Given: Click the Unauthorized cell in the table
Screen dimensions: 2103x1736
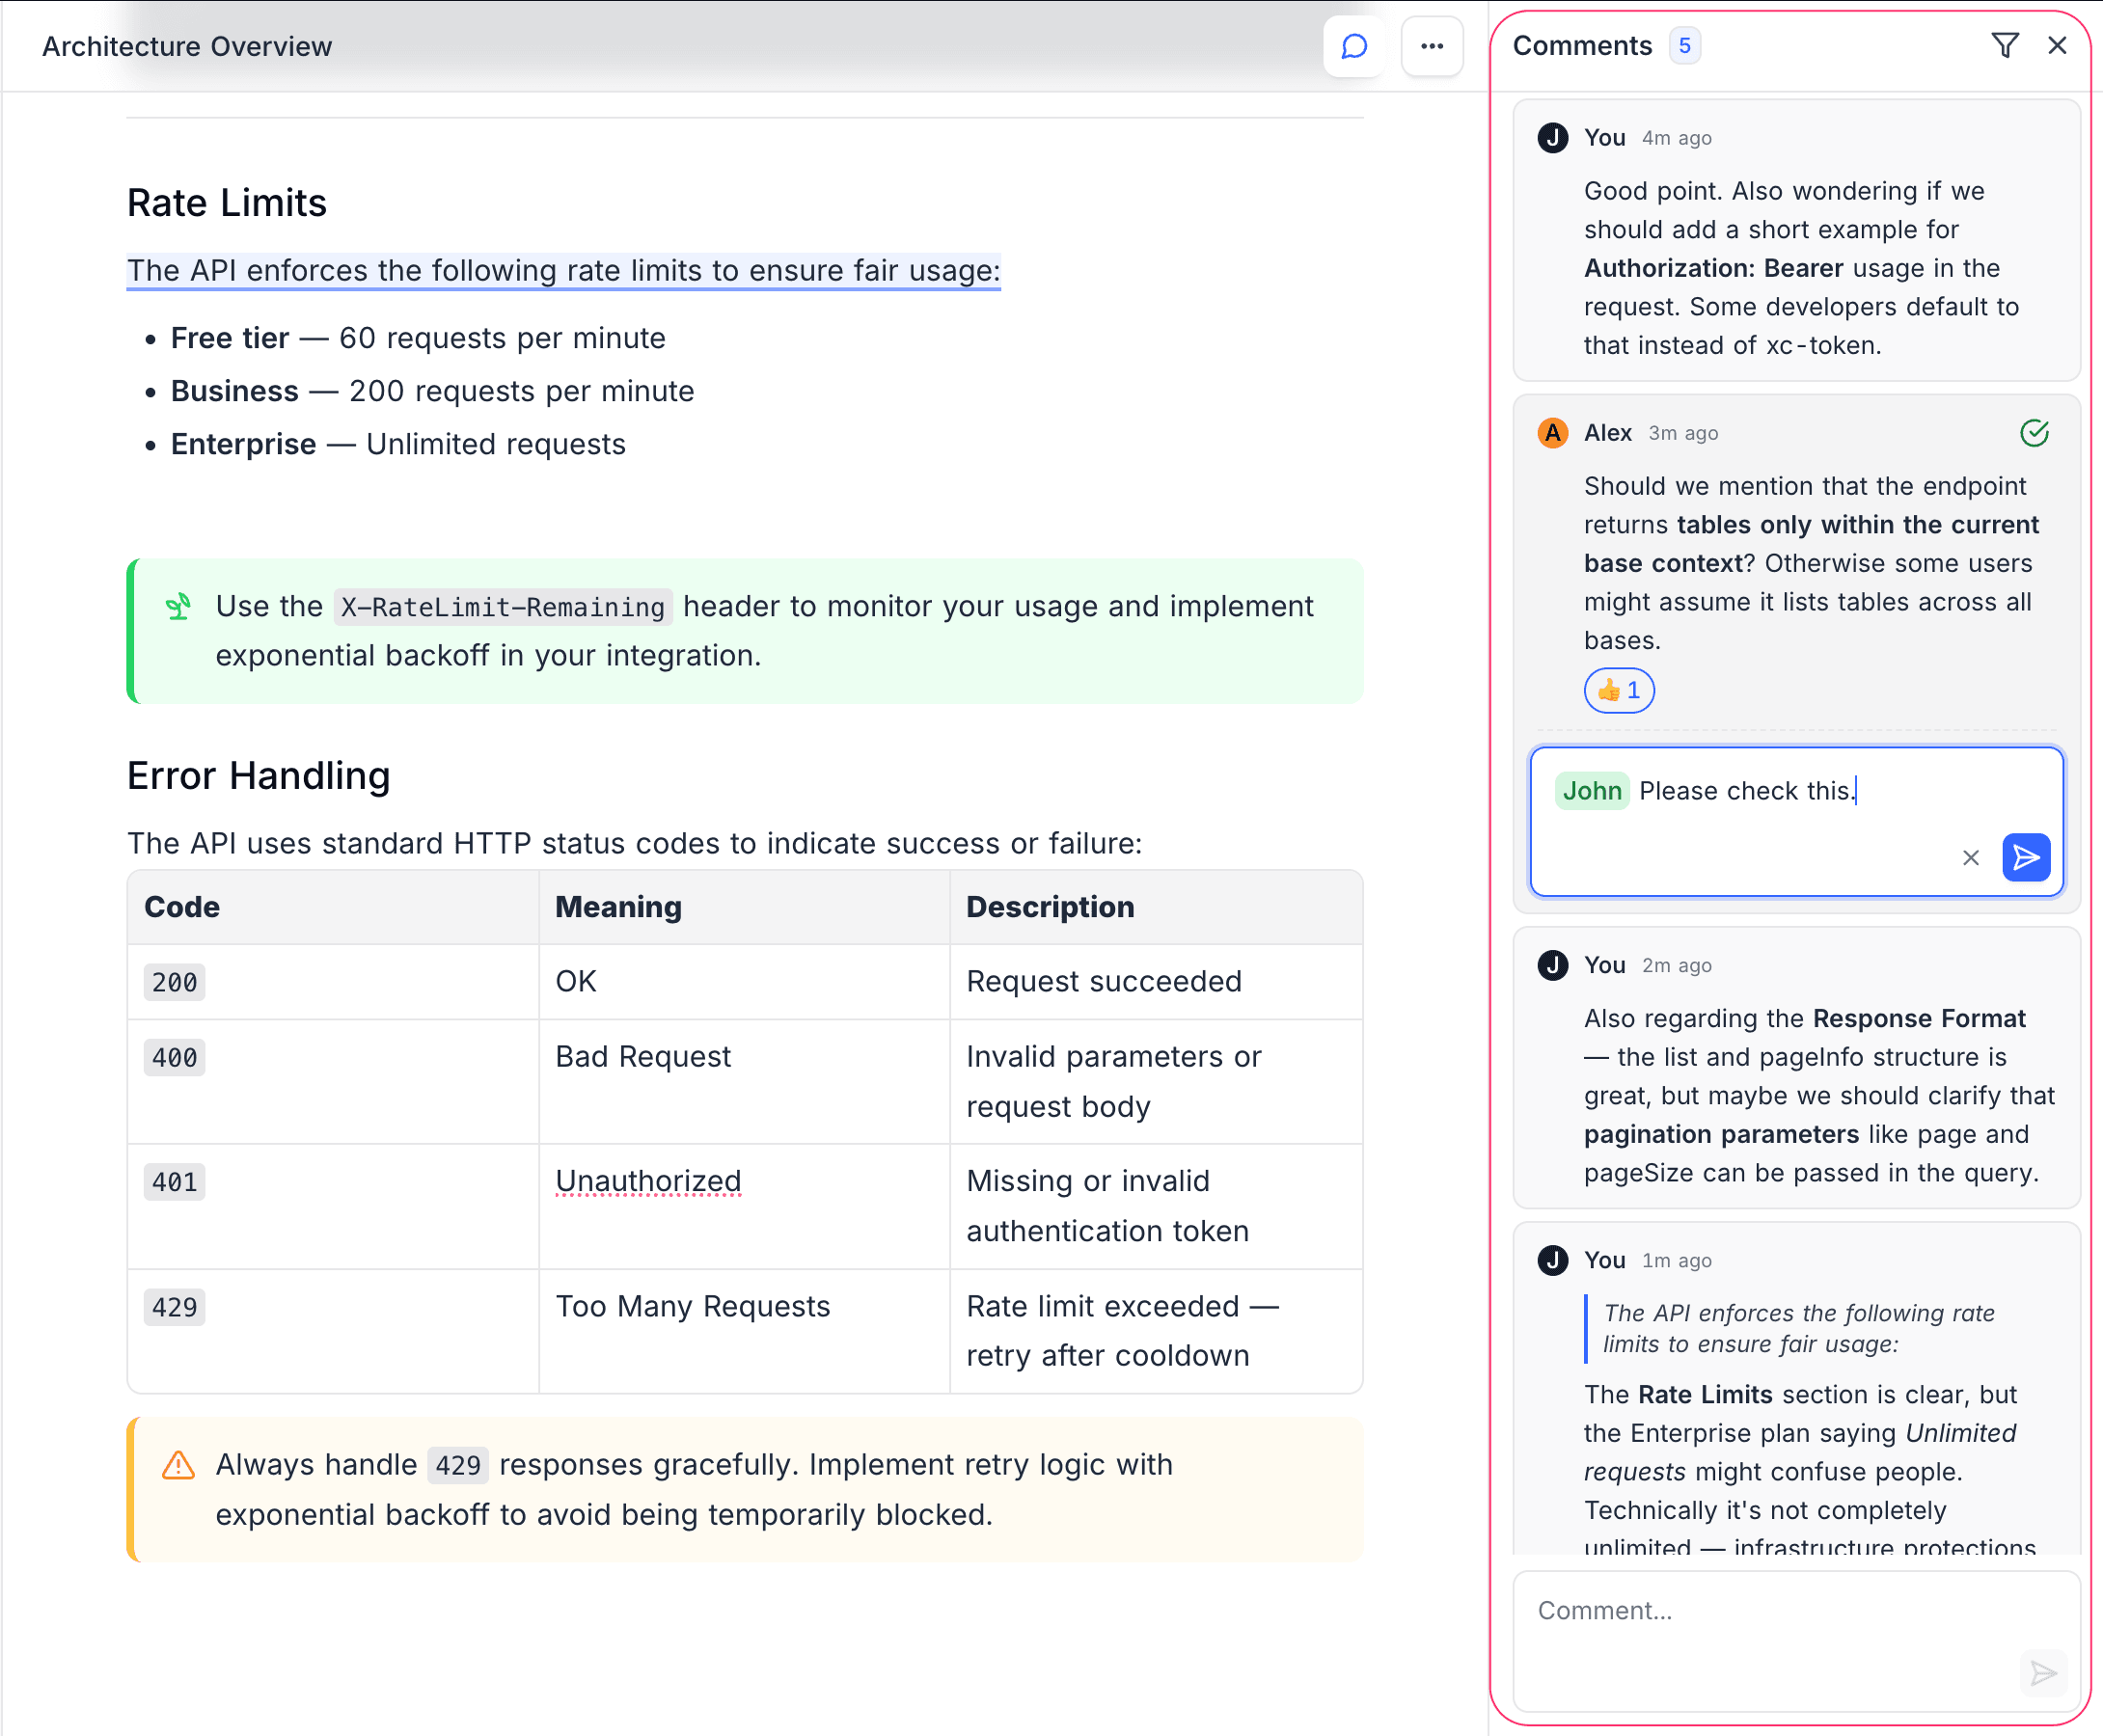Looking at the screenshot, I should pos(648,1181).
